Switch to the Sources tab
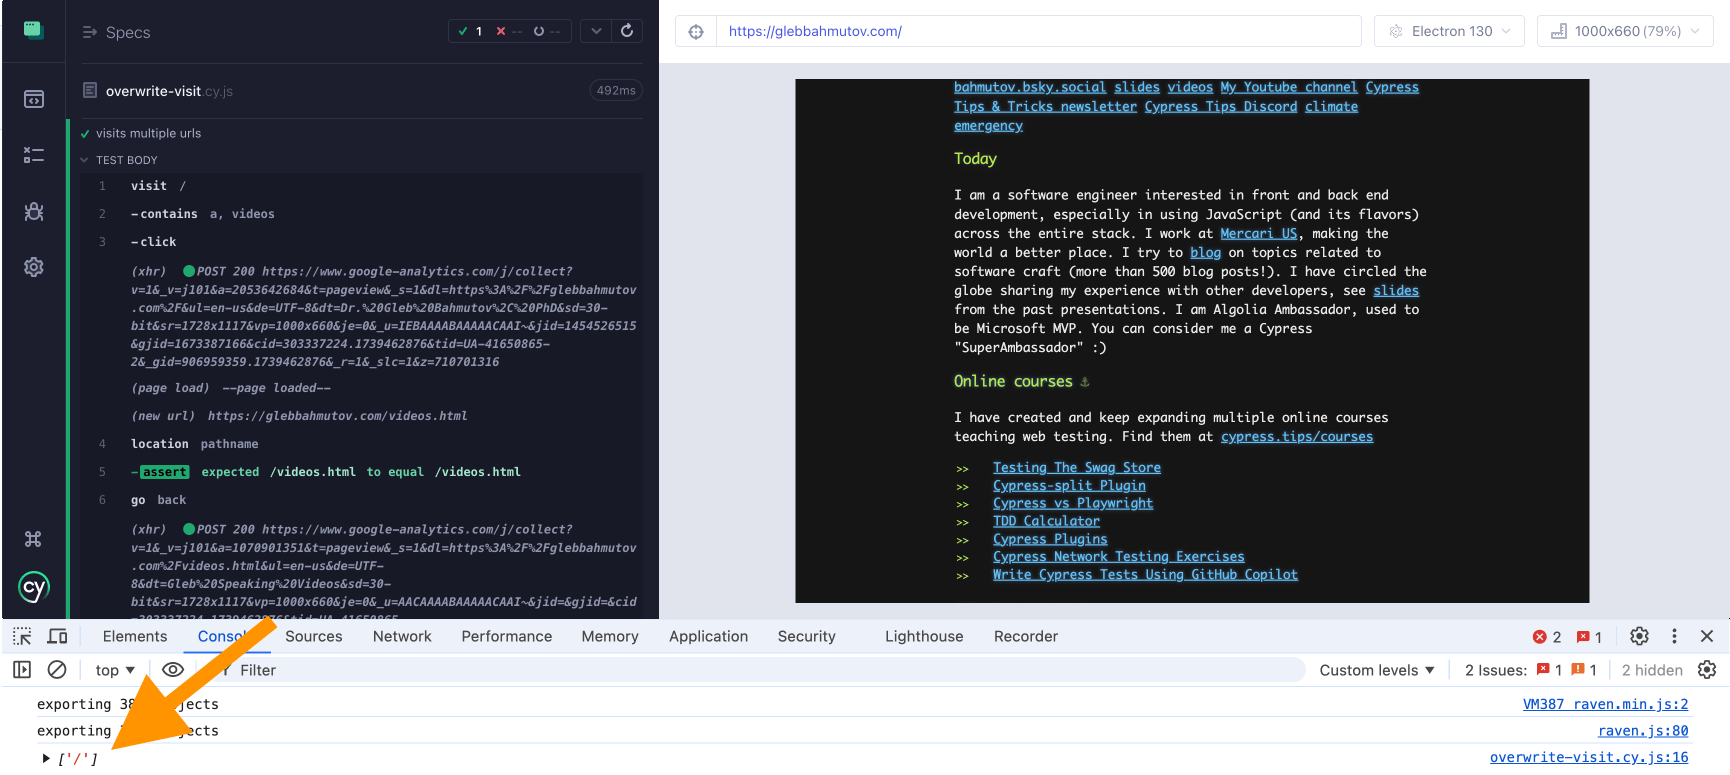1730x775 pixels. [314, 636]
